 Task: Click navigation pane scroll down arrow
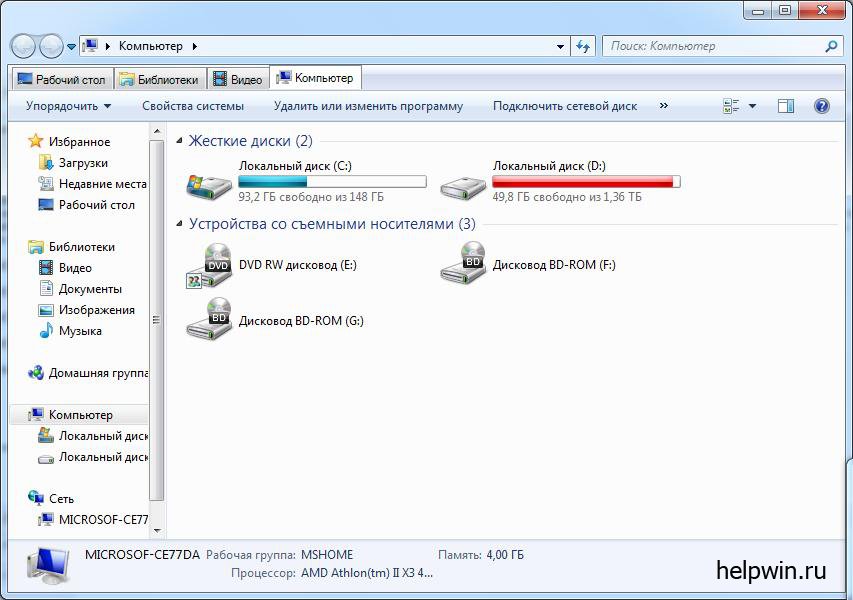tap(157, 530)
